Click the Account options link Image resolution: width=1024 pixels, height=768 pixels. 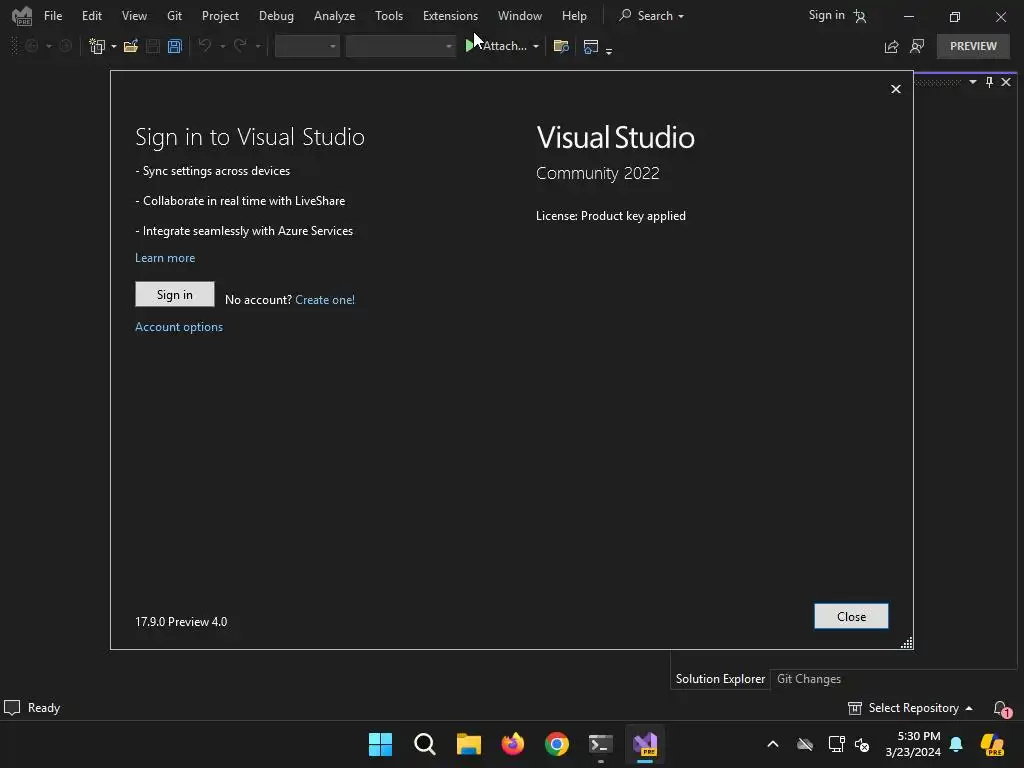pos(179,327)
